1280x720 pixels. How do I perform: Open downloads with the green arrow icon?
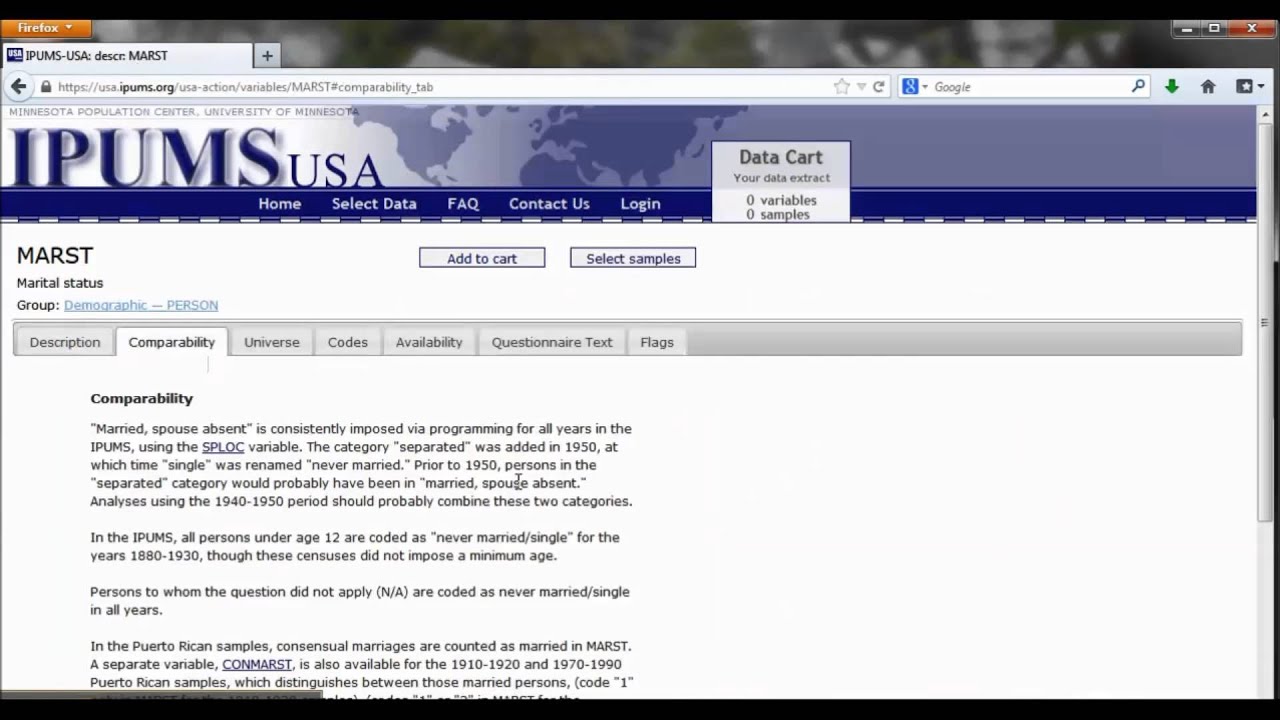tap(1172, 87)
